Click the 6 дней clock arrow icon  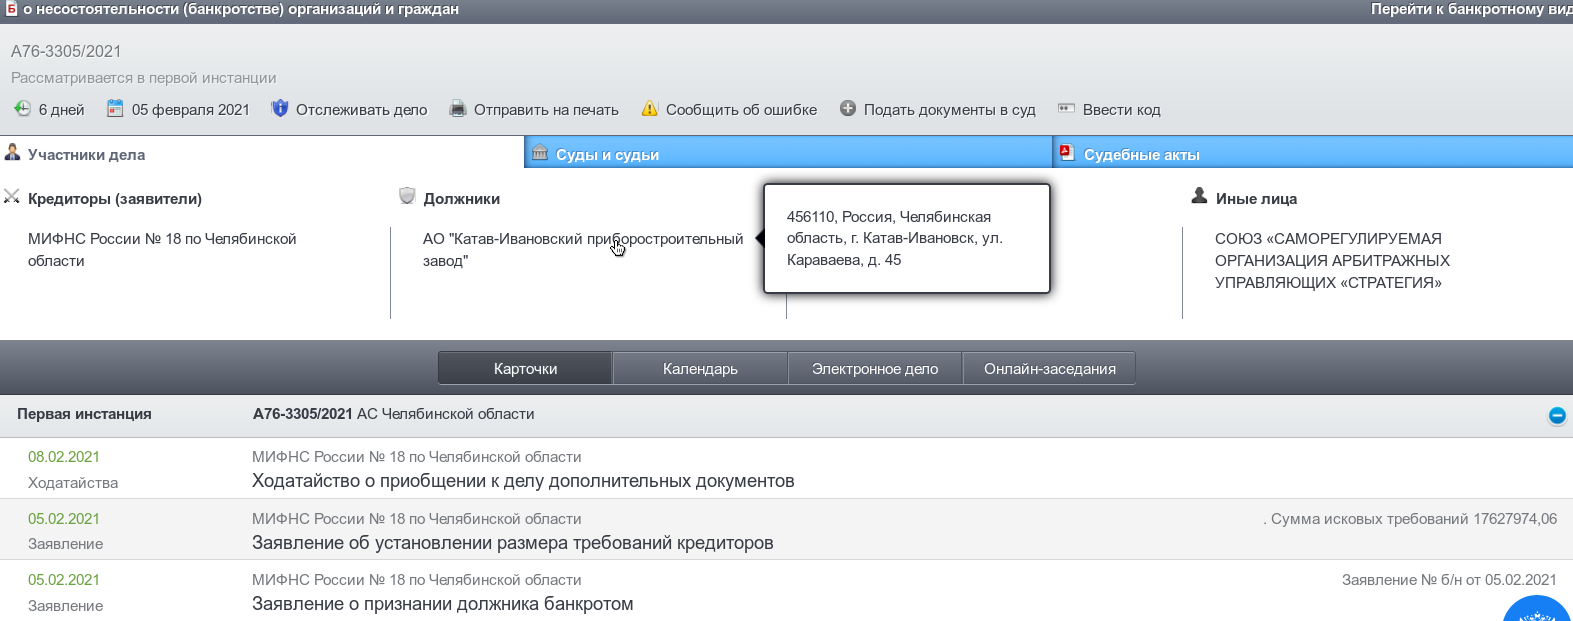(22, 109)
